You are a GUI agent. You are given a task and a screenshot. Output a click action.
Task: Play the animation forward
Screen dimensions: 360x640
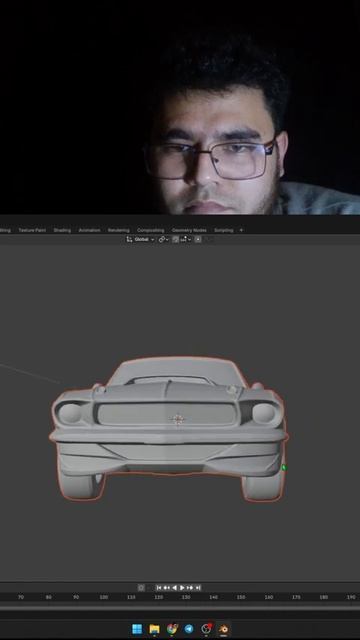pyautogui.click(x=182, y=588)
